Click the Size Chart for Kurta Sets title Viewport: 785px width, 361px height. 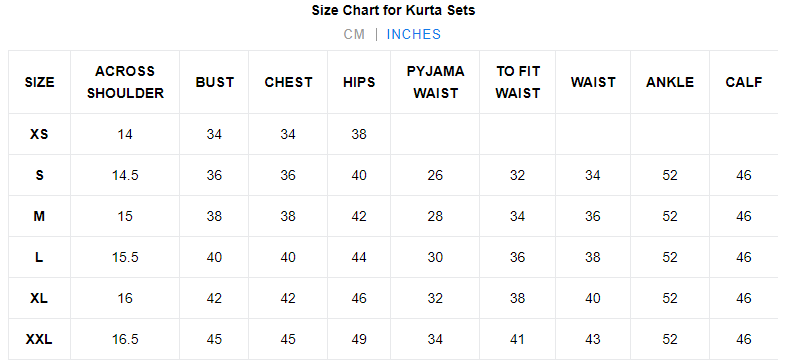[393, 10]
